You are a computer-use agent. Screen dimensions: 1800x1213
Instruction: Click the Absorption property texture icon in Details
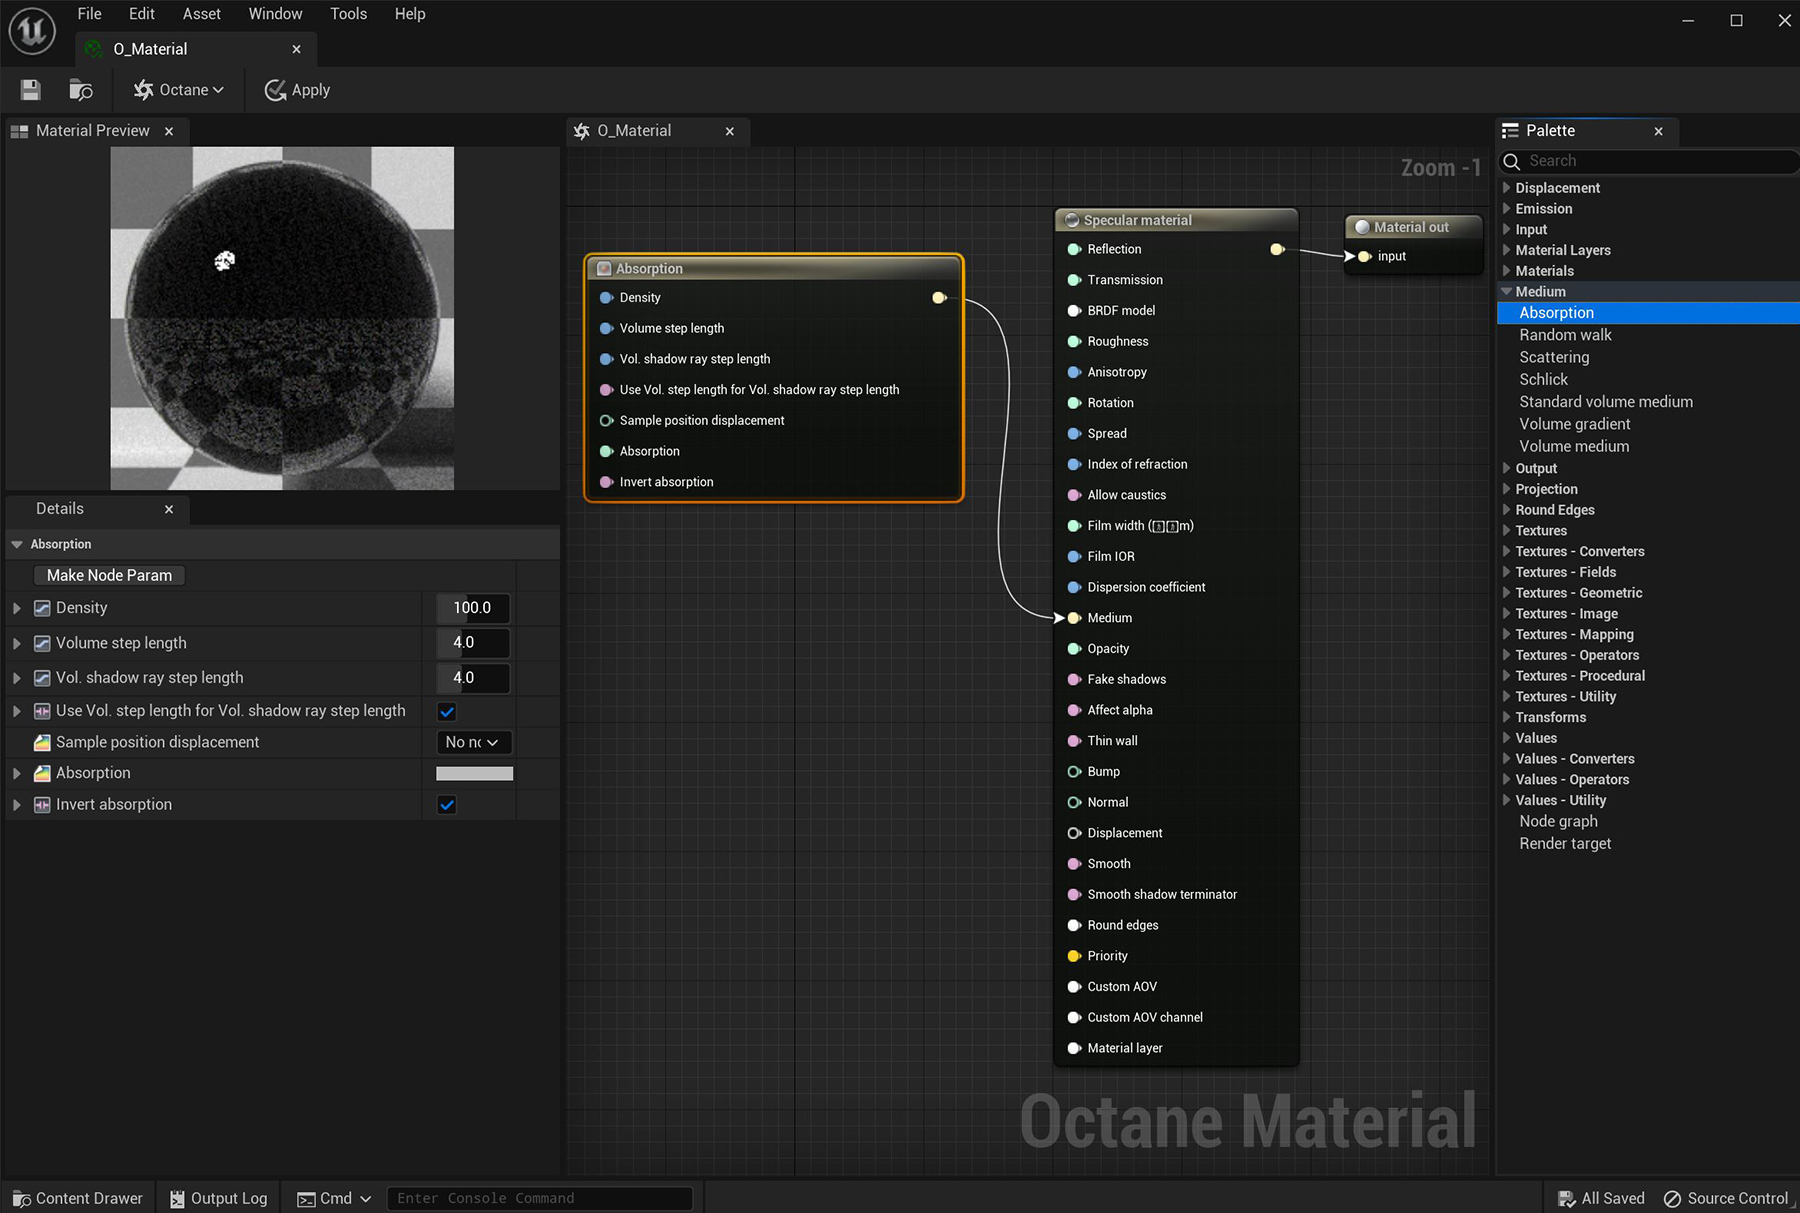[x=42, y=773]
